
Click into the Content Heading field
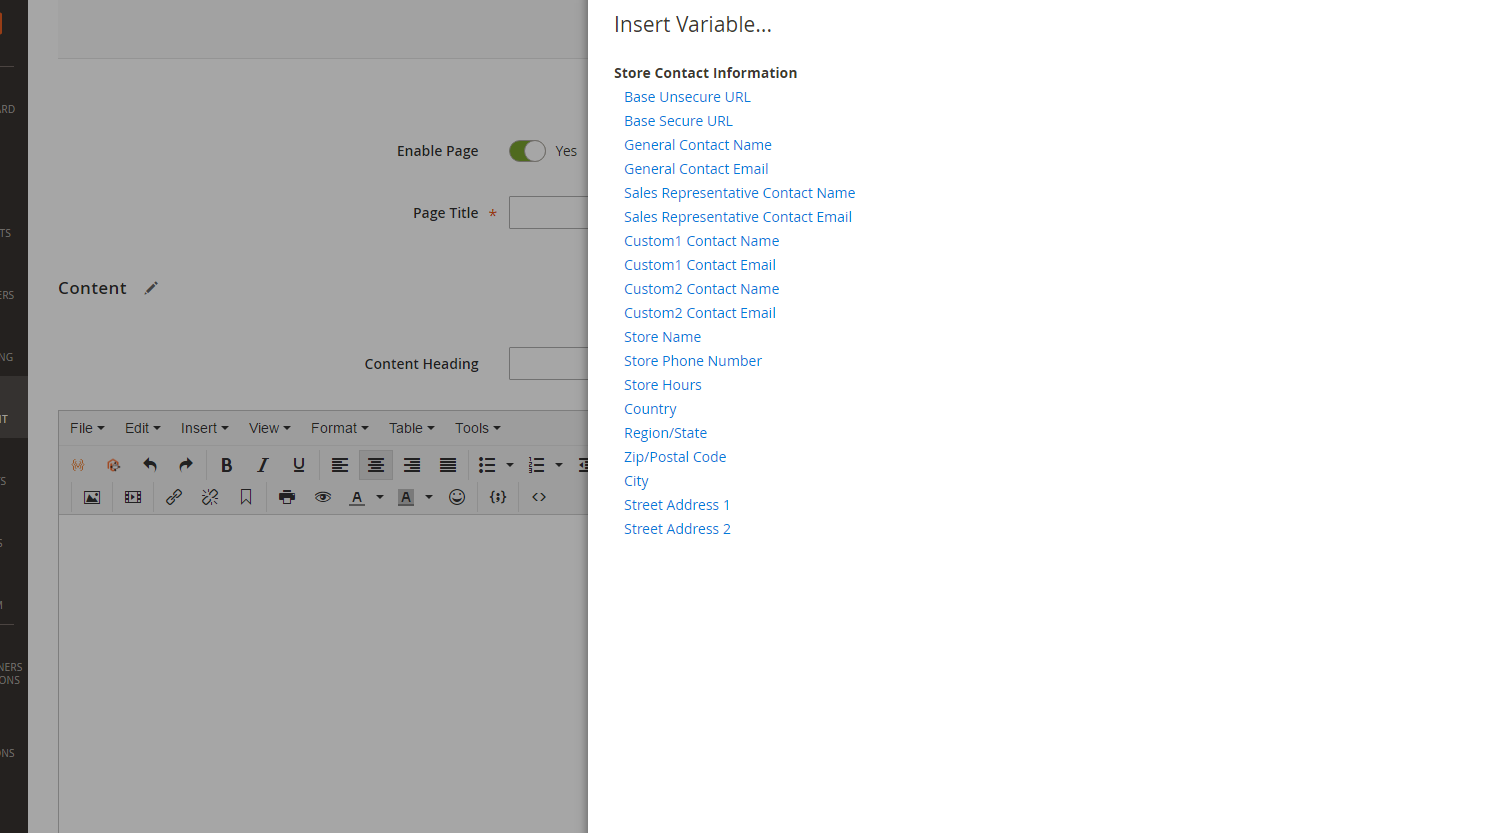(548, 364)
